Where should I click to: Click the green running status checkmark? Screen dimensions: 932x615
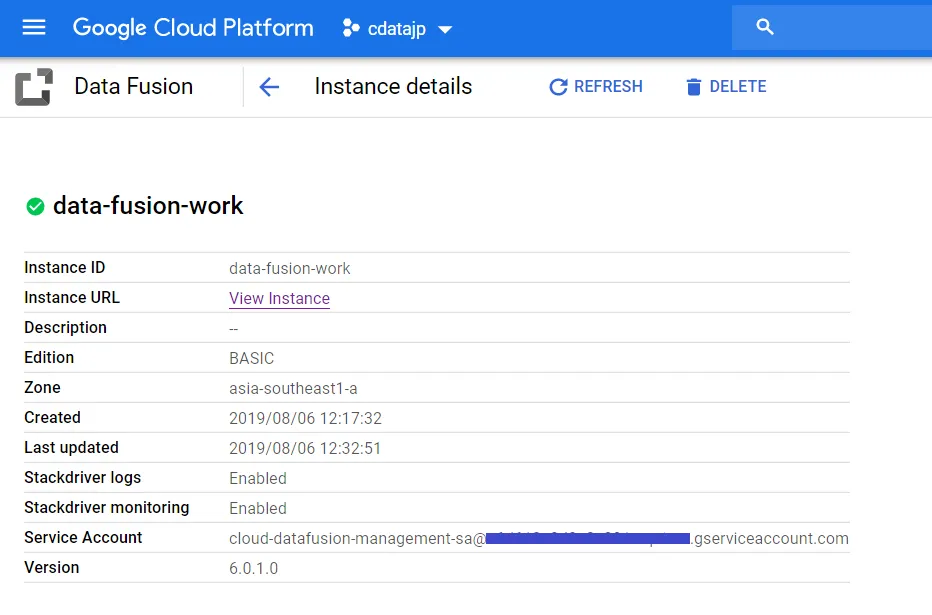35,207
